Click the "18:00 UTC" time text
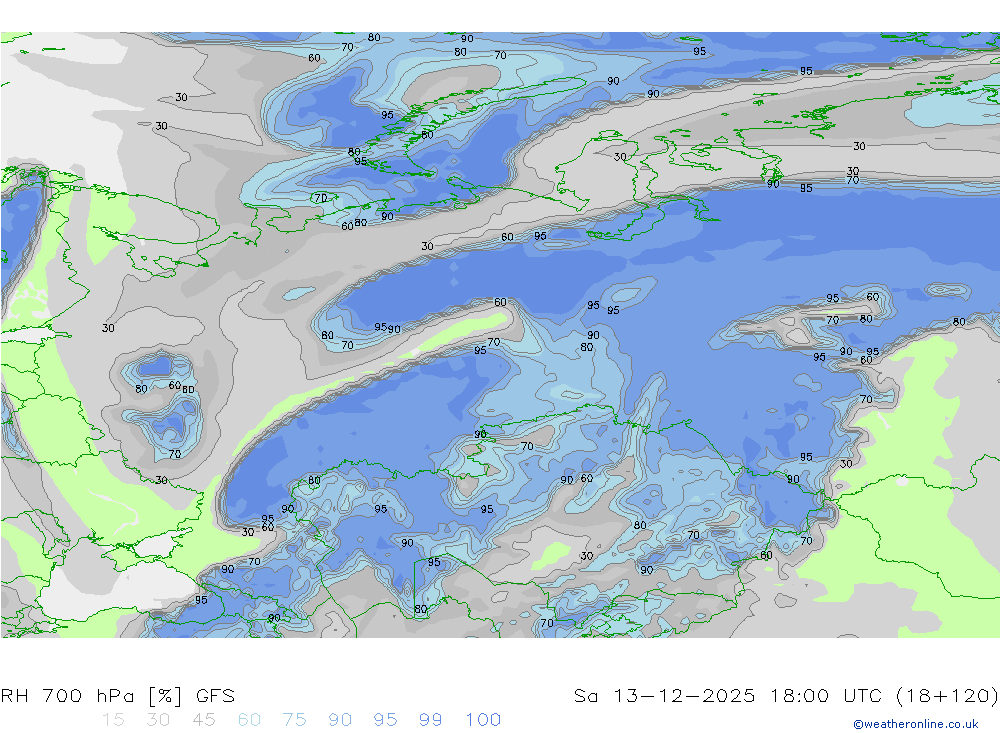The height and width of the screenshot is (733, 1000). coord(826,695)
